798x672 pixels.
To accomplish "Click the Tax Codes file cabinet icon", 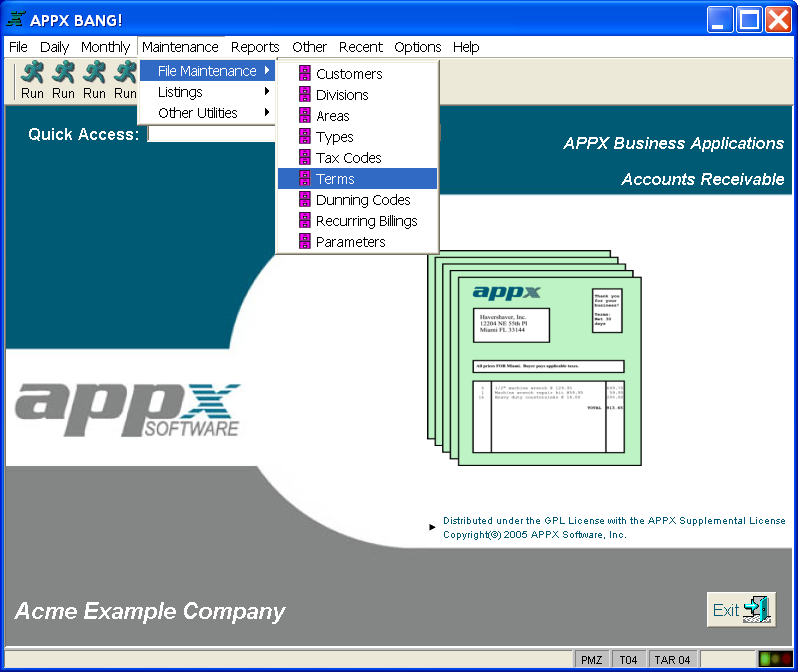I will [304, 157].
